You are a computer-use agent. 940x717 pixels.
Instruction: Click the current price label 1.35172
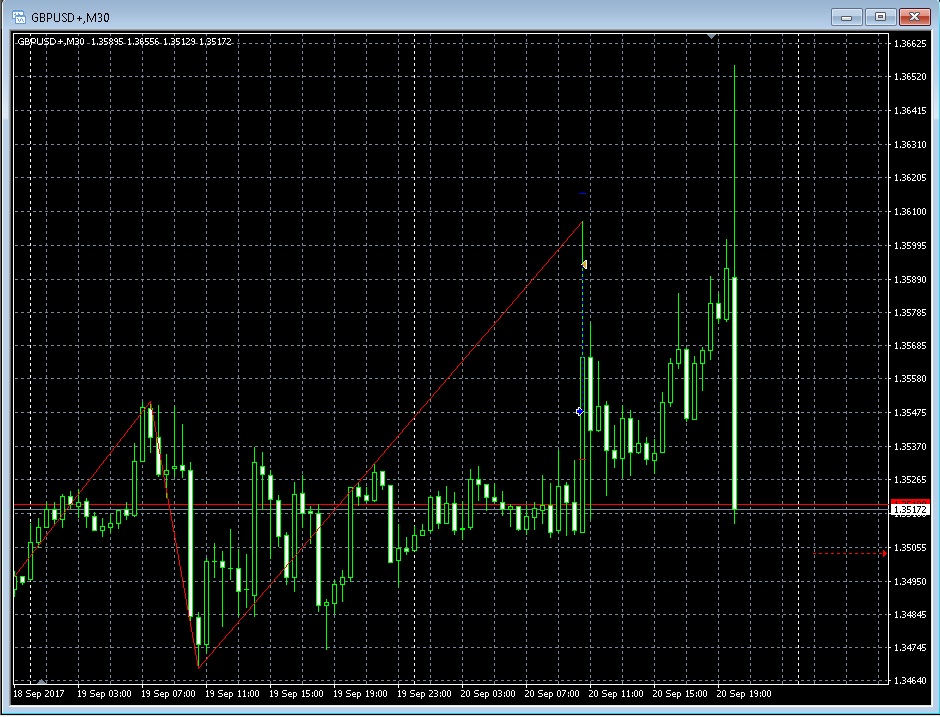click(910, 510)
